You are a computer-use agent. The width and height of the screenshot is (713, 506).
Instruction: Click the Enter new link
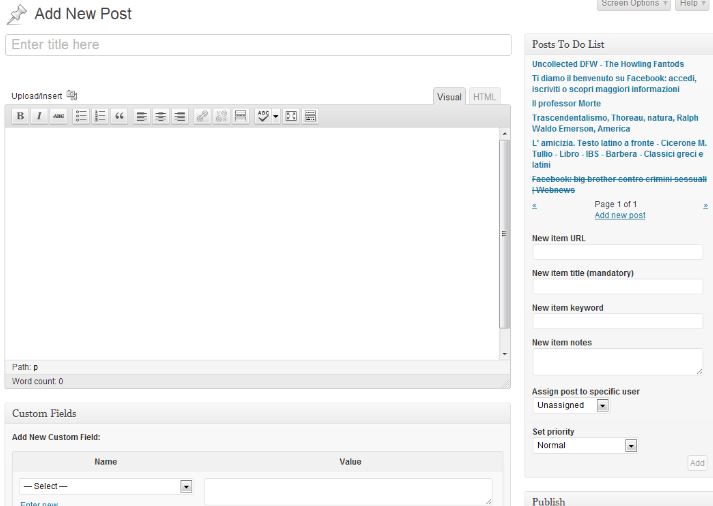point(39,503)
